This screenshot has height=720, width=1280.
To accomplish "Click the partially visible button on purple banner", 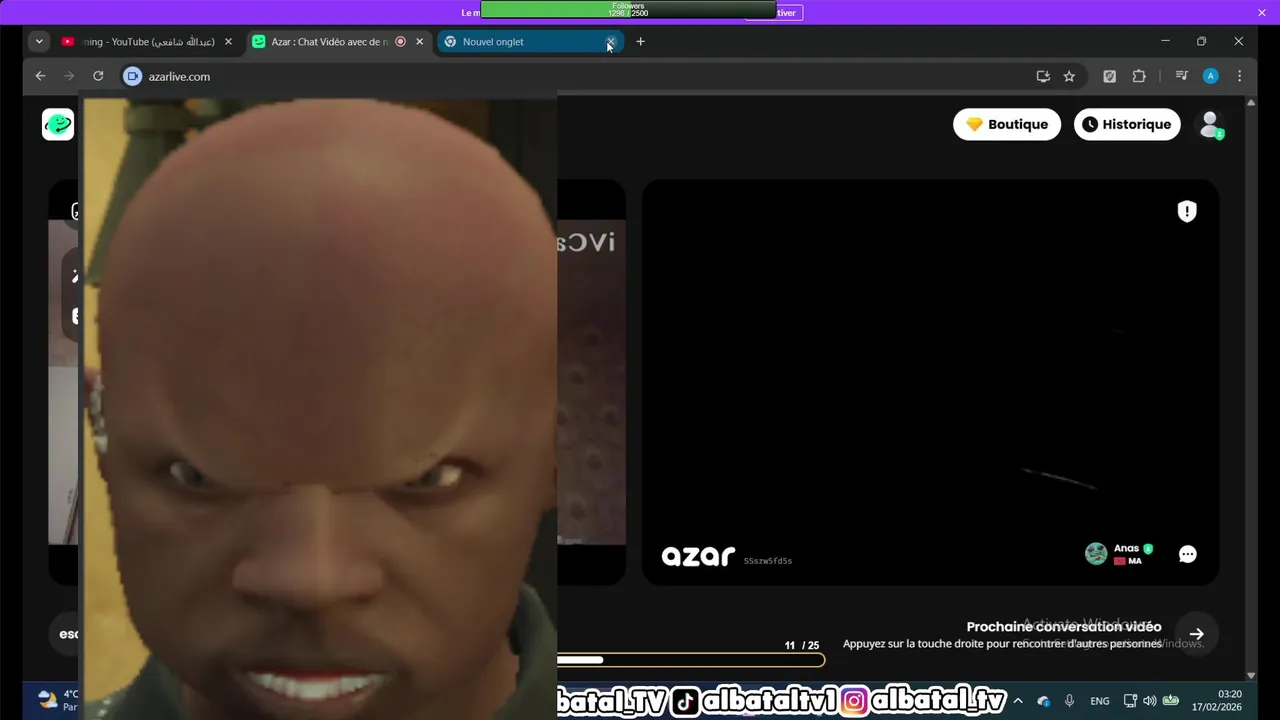I will (x=774, y=12).
